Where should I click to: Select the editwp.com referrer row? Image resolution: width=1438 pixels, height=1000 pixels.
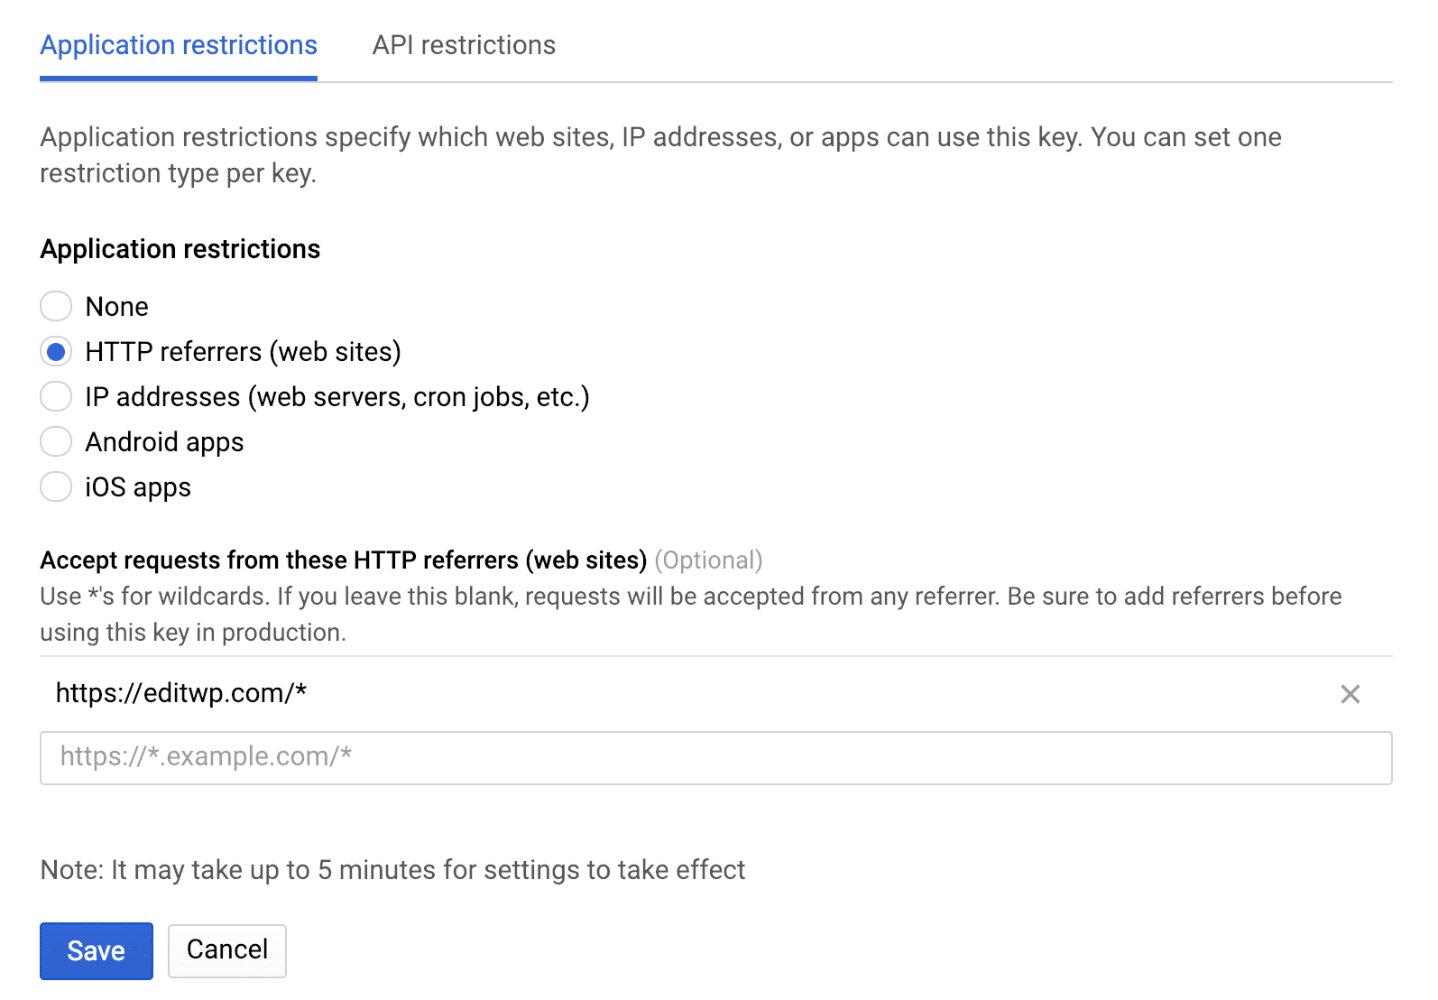400,693
